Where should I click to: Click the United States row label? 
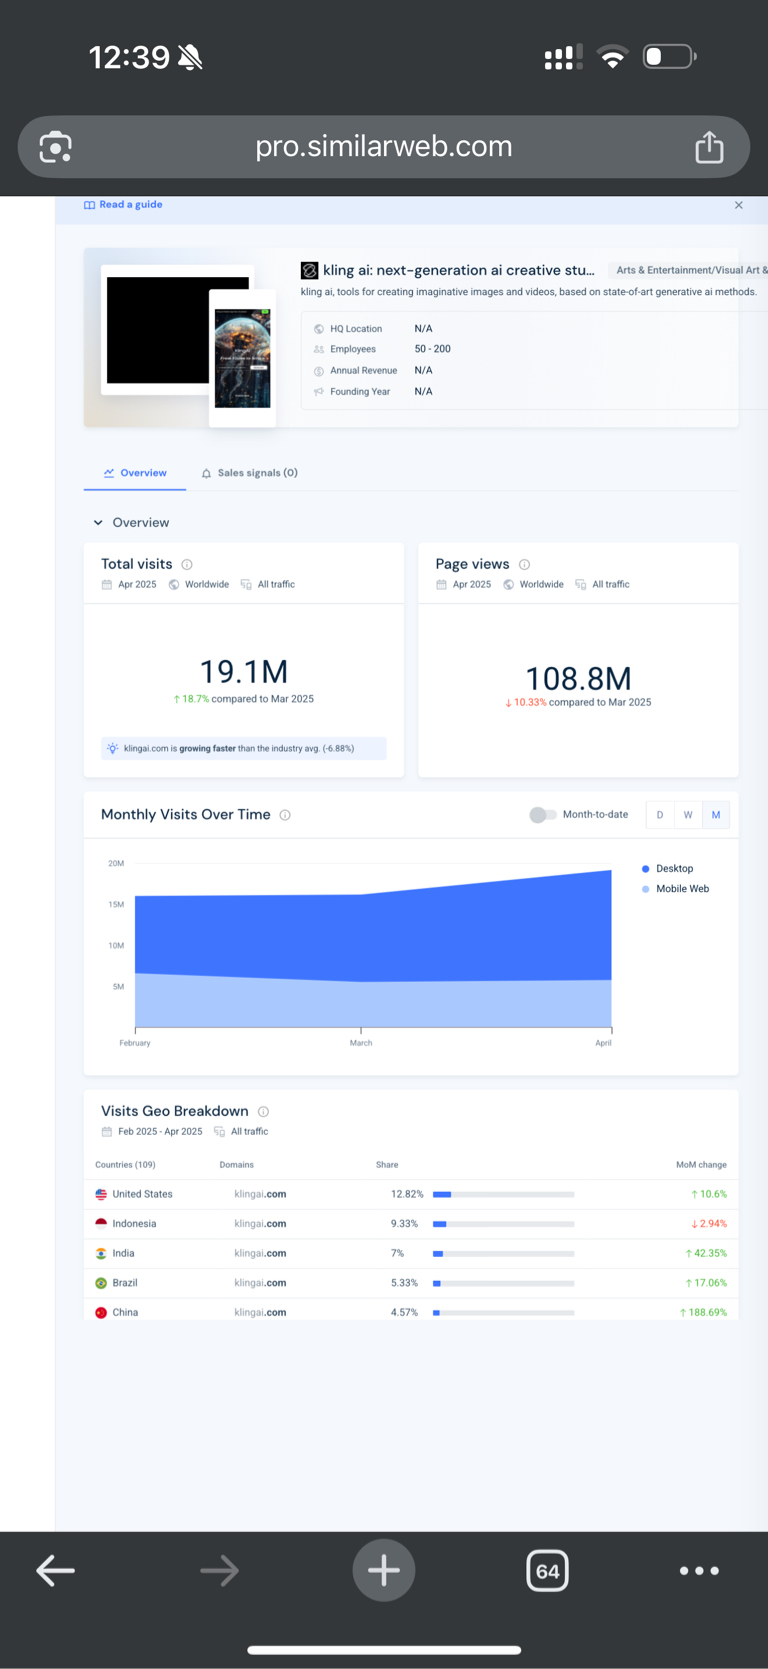(x=142, y=1194)
